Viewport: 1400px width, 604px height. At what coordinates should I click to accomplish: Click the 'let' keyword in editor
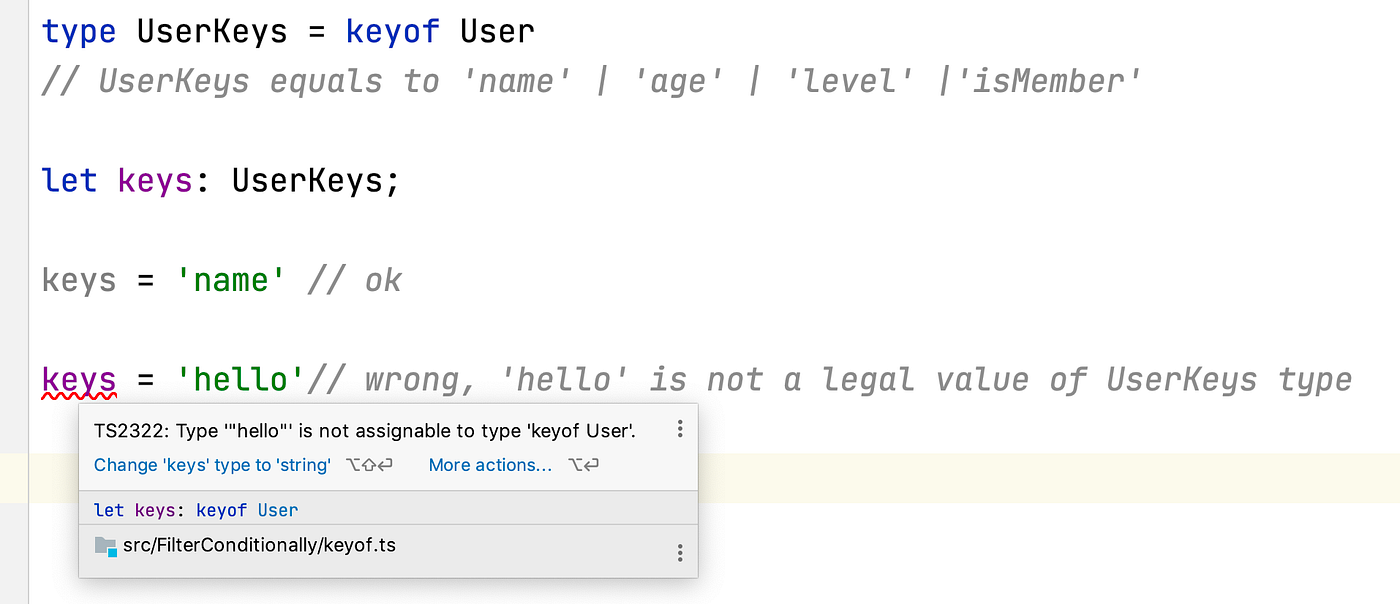(x=69, y=180)
